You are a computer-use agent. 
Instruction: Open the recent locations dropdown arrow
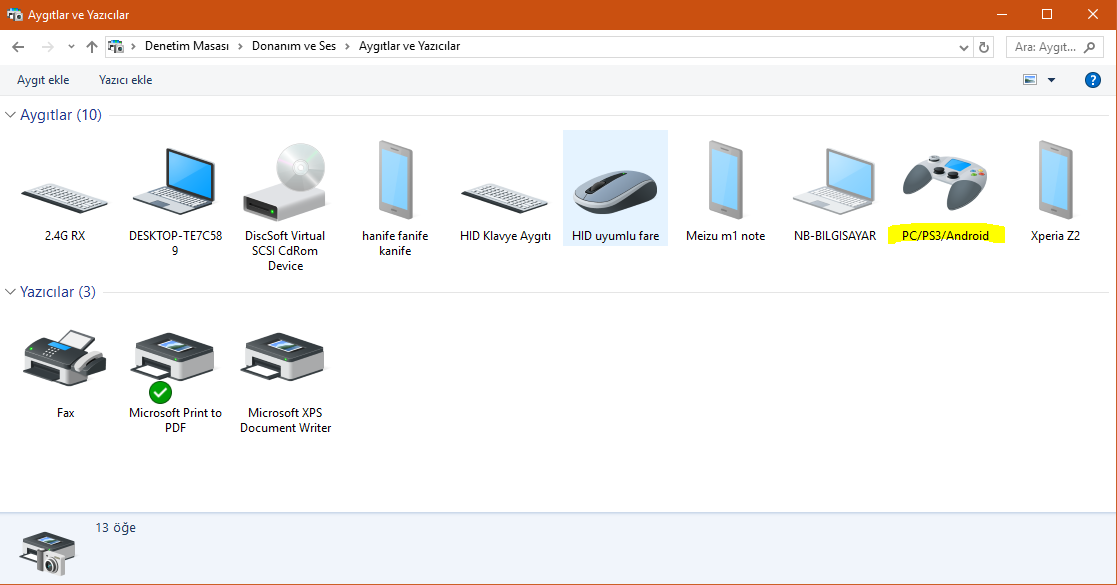pos(71,47)
